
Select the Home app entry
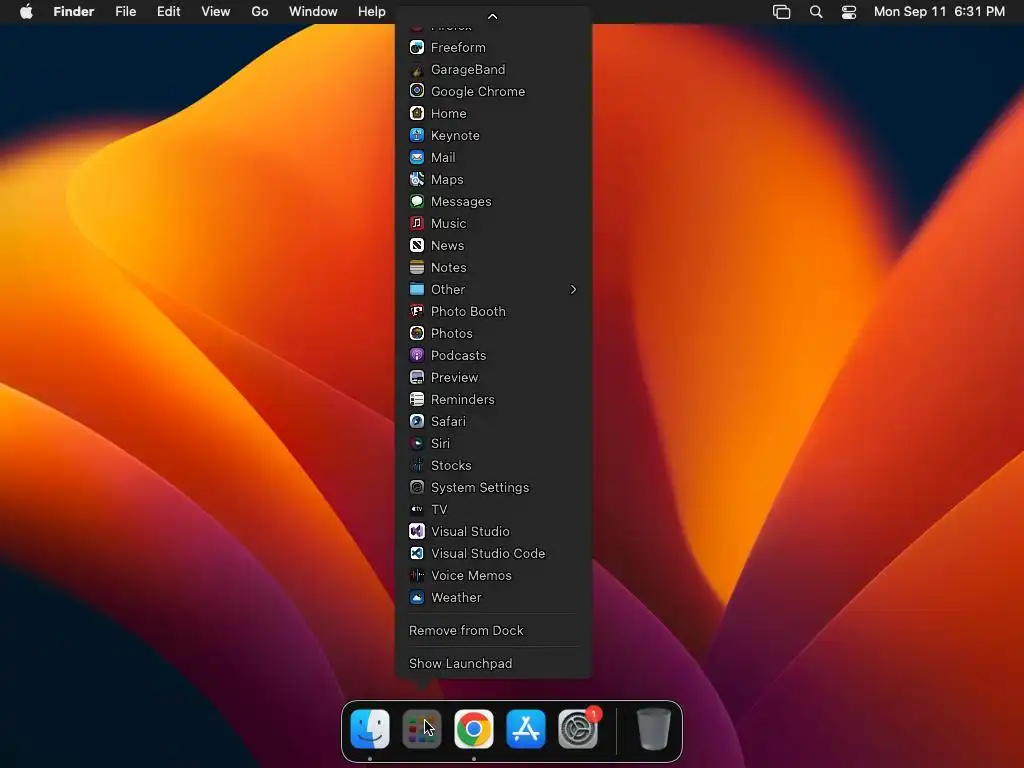[493, 113]
